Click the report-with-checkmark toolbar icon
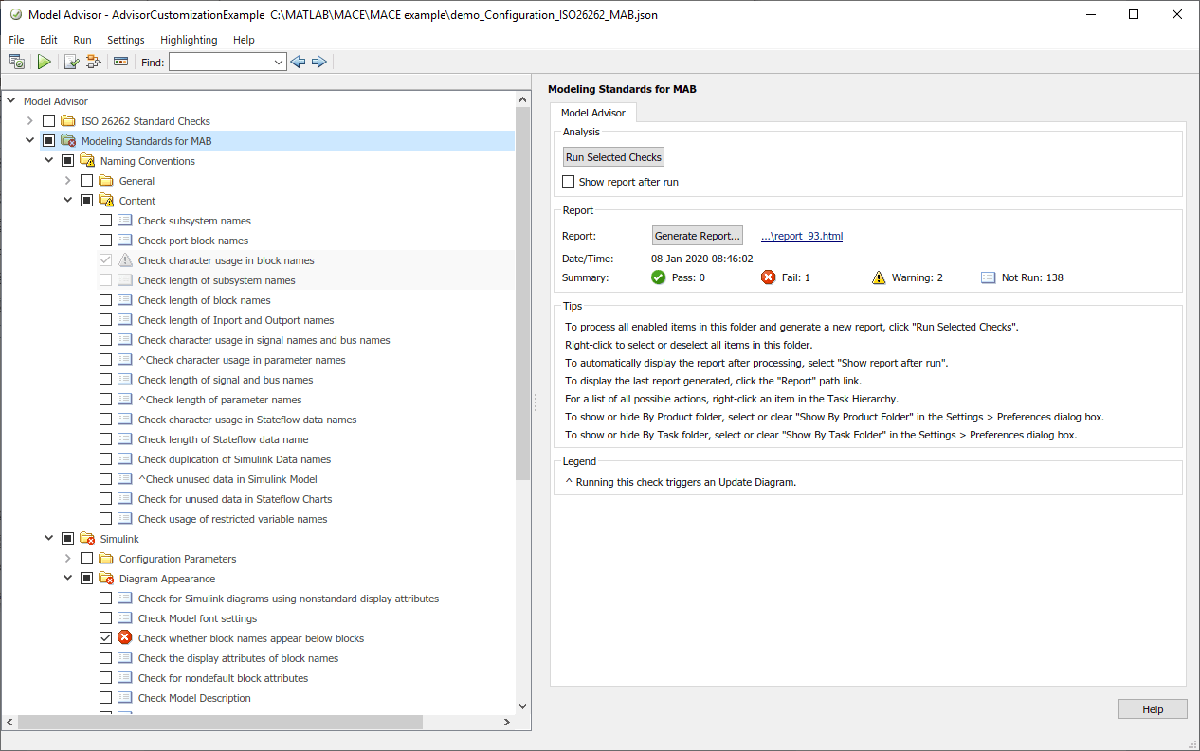Screen dimensions: 1200x751 [71, 62]
